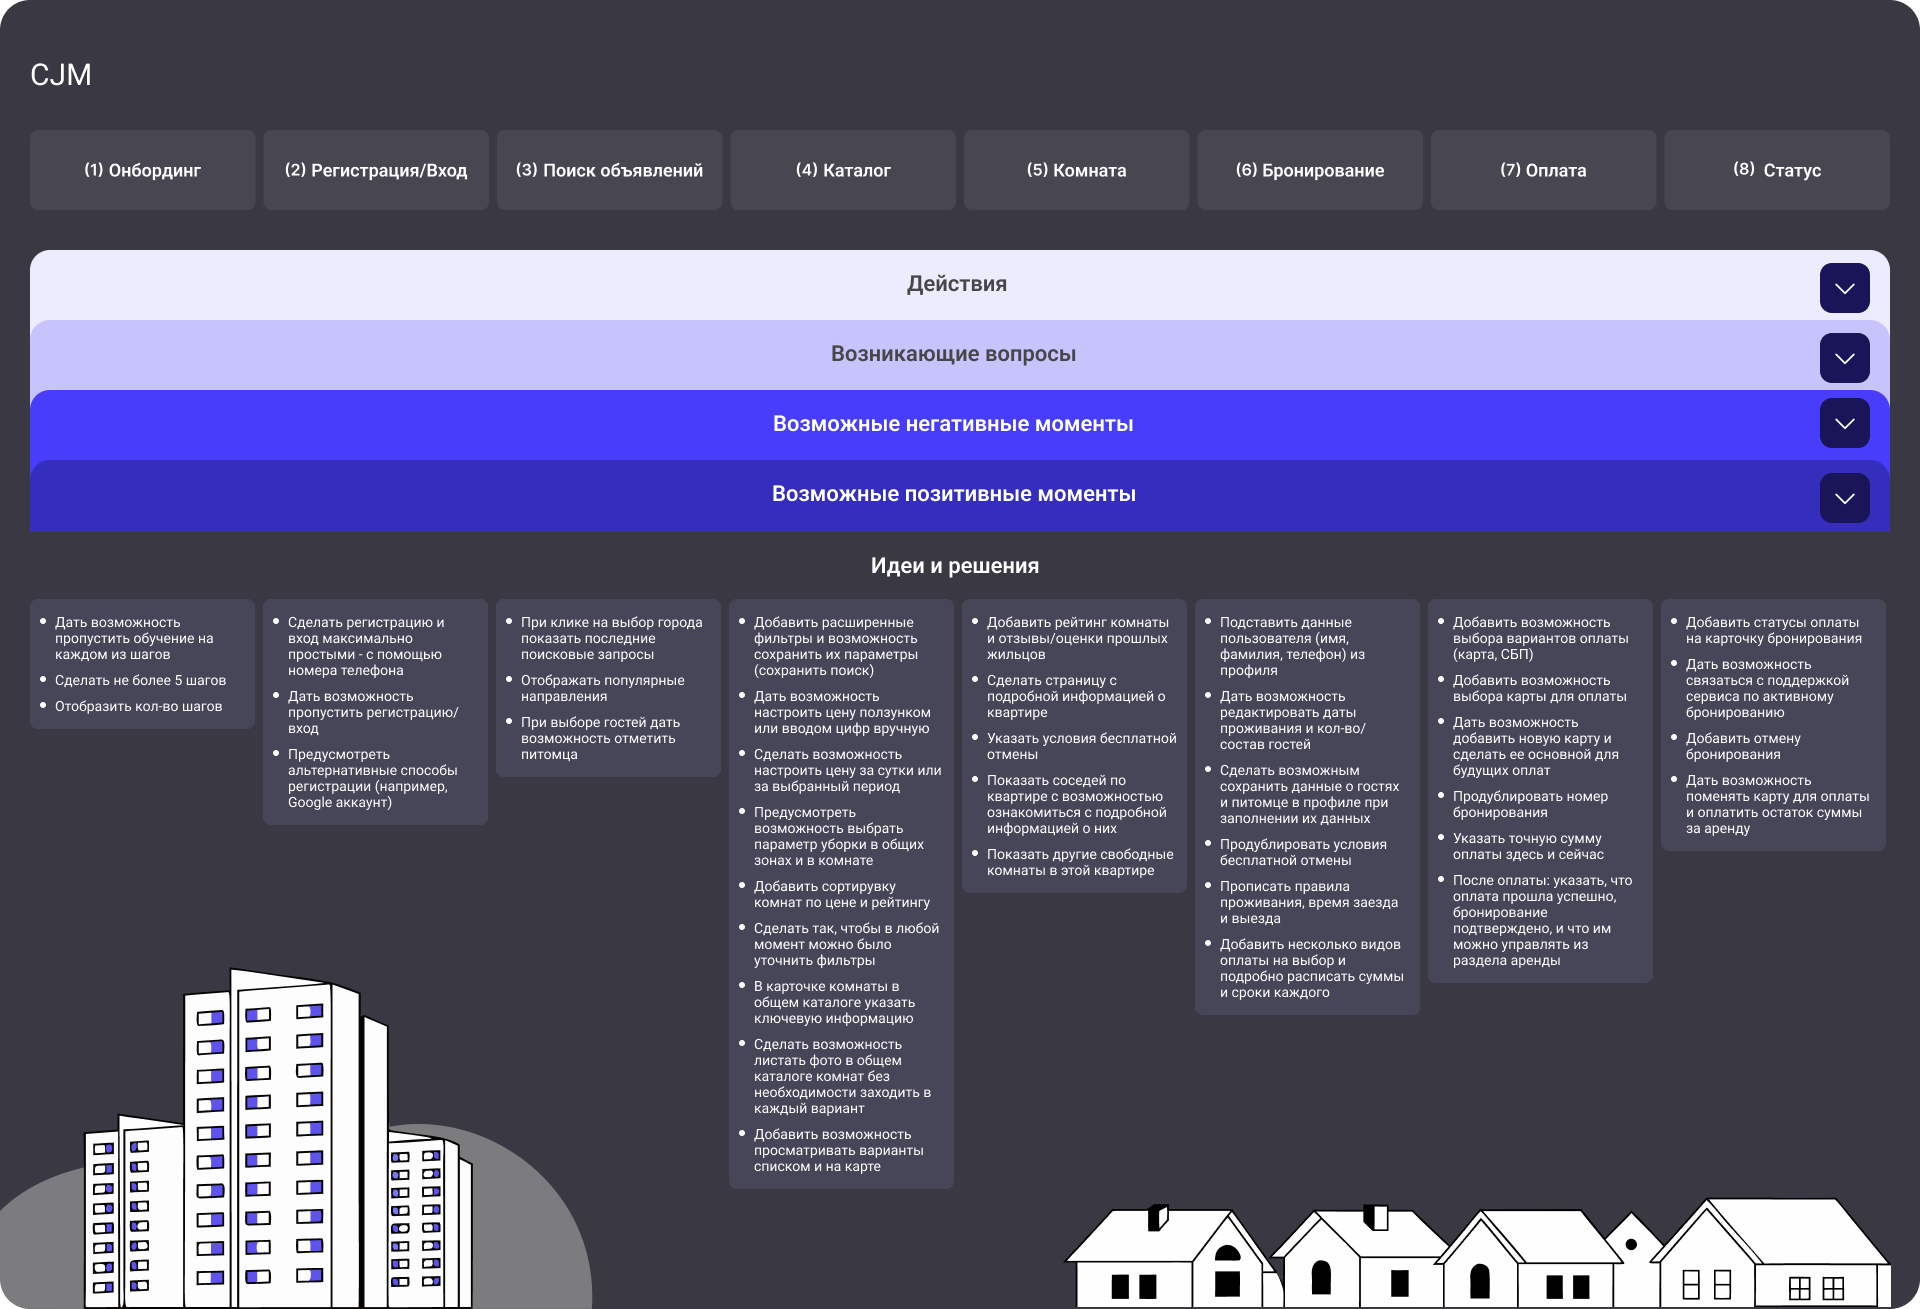The height and width of the screenshot is (1309, 1920).
Task: Click 'Добавить отмену бронирования' item
Action: tap(1742, 746)
